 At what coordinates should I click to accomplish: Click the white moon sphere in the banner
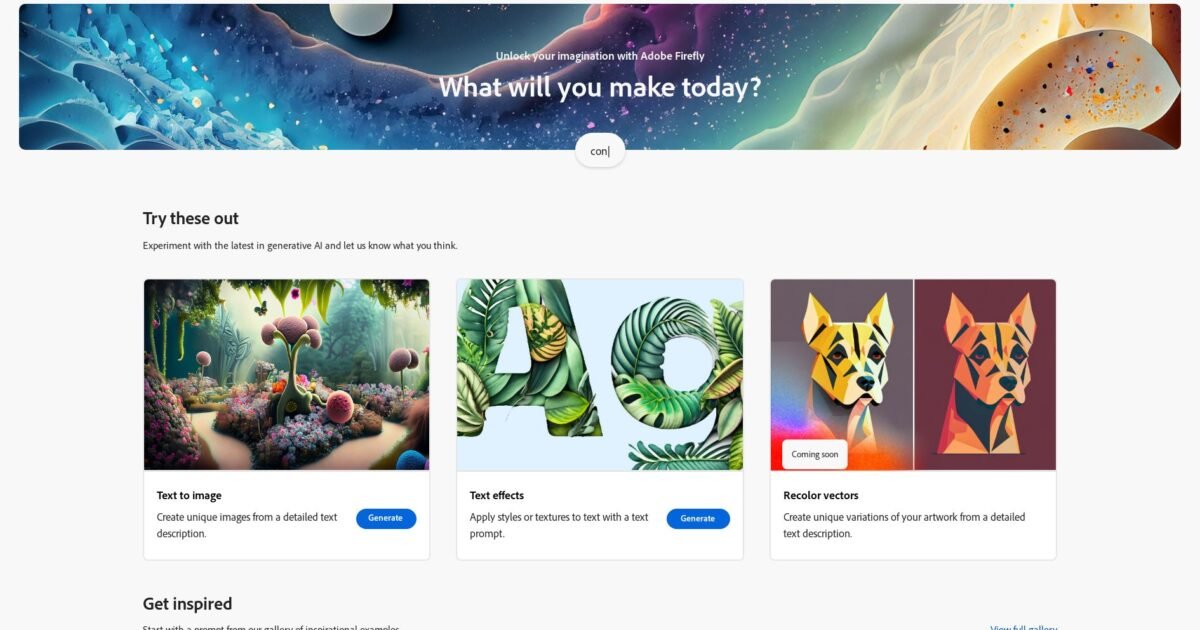pyautogui.click(x=360, y=18)
